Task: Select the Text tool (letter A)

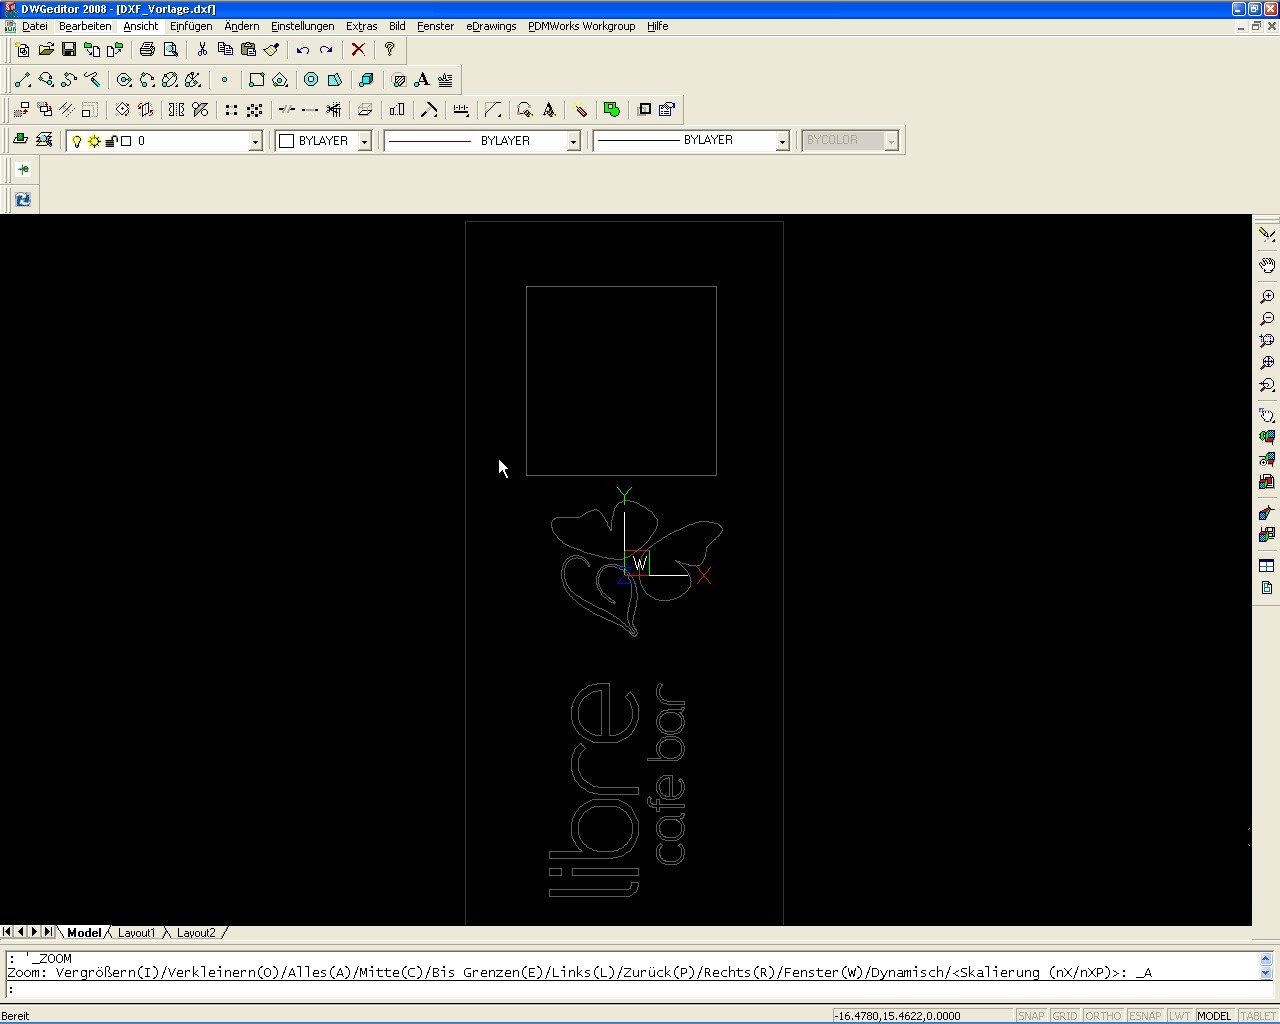Action: tap(422, 80)
